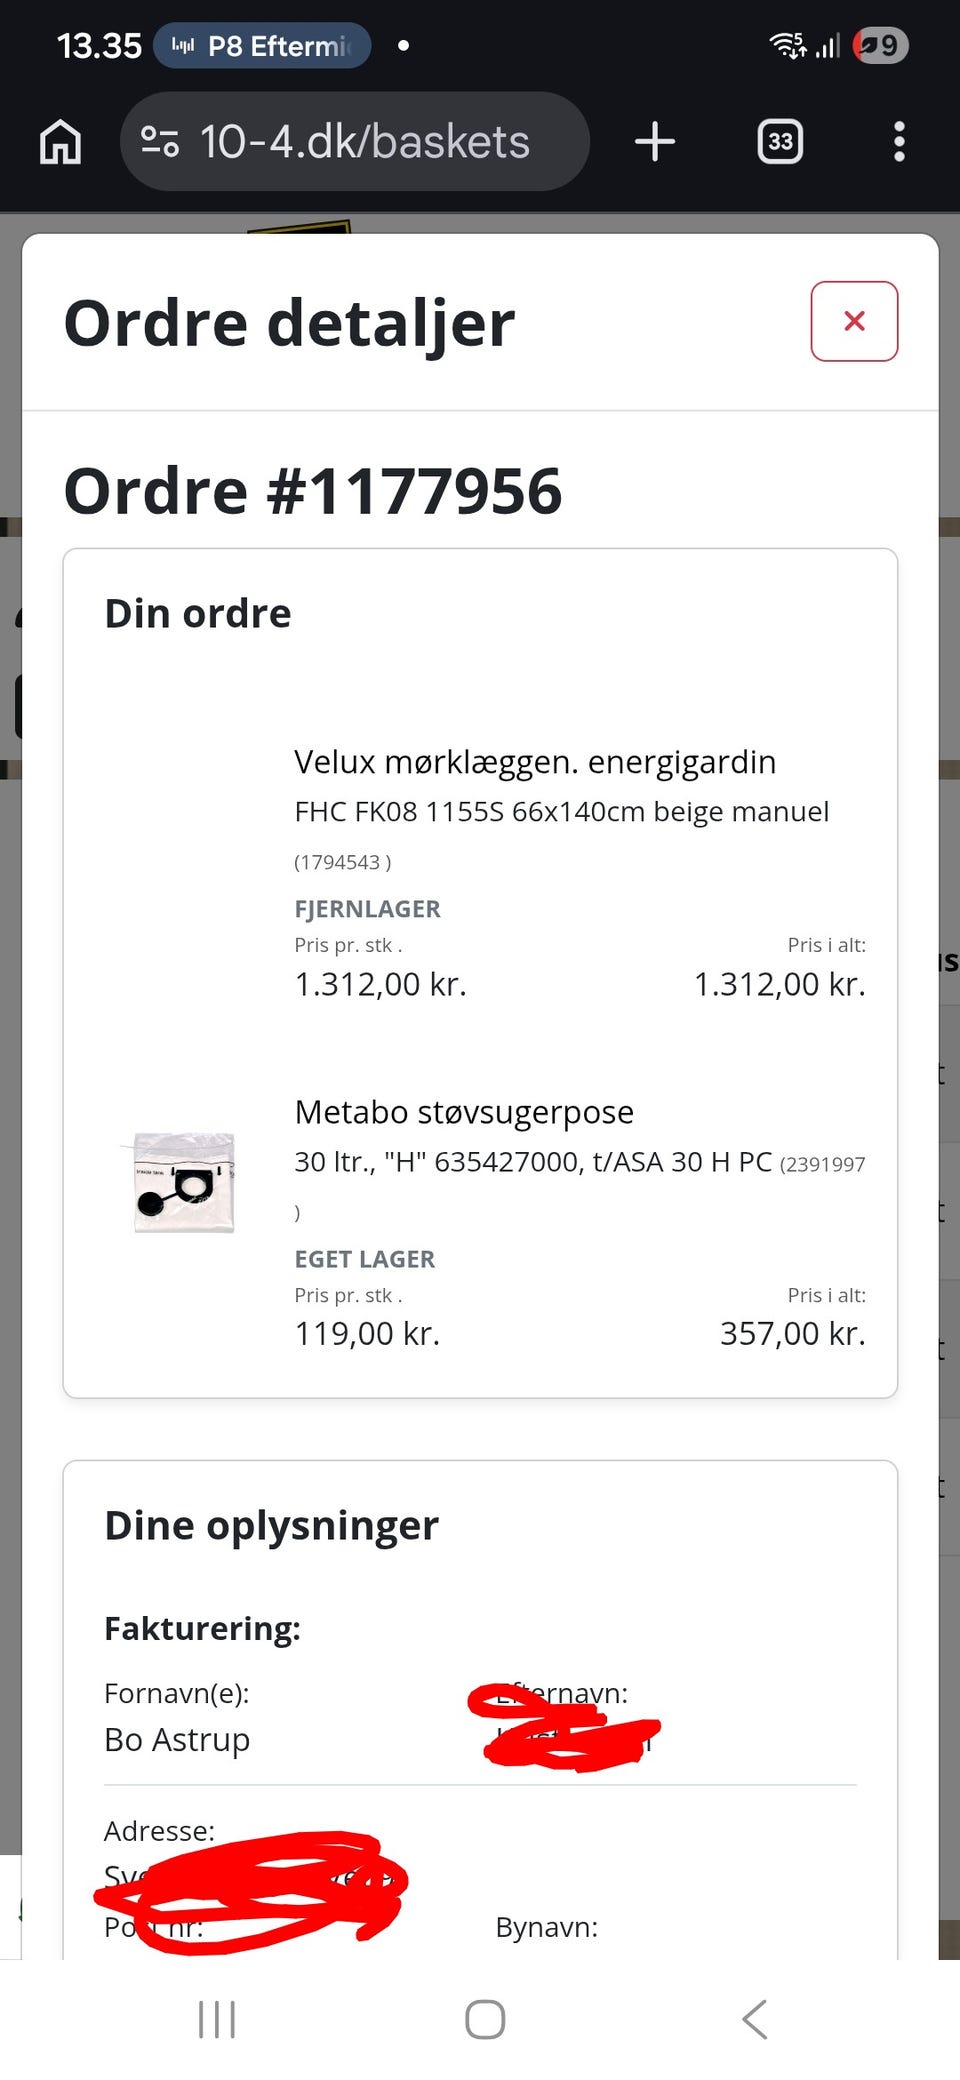
Task: Open the Metabo støvsugerpose product title
Action: click(x=464, y=1112)
